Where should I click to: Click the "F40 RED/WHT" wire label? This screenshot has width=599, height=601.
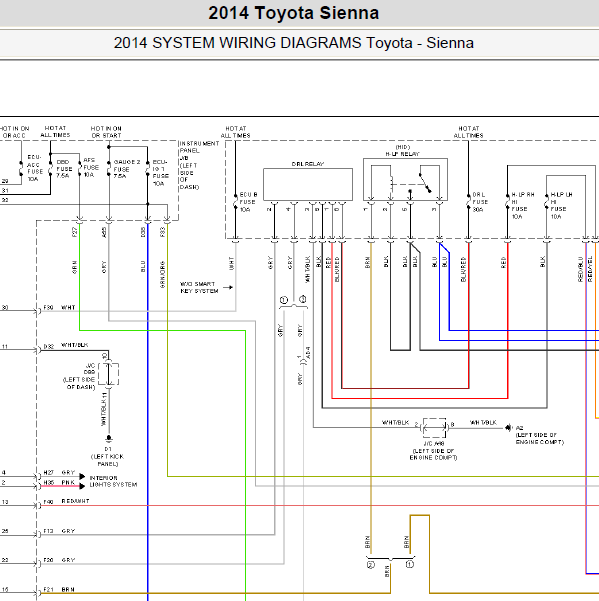[x=66, y=501]
